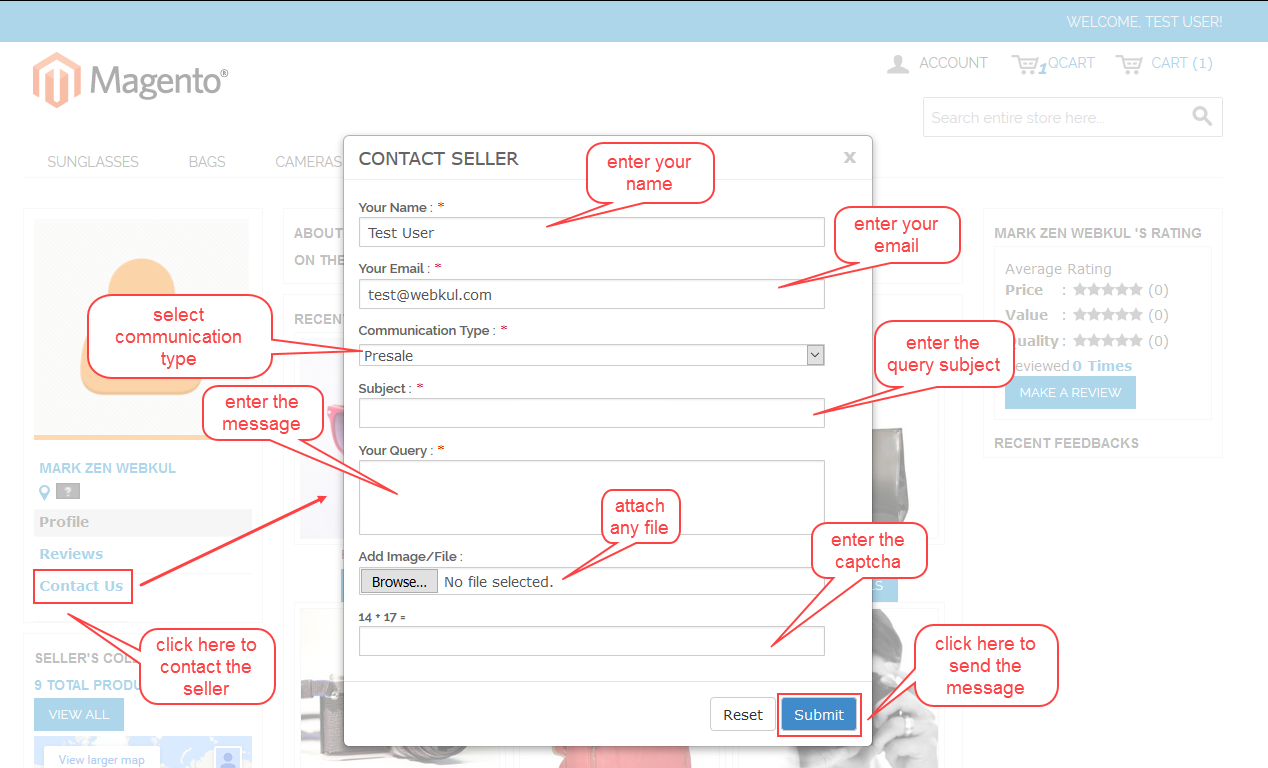Click the seller location pin icon

tap(44, 492)
